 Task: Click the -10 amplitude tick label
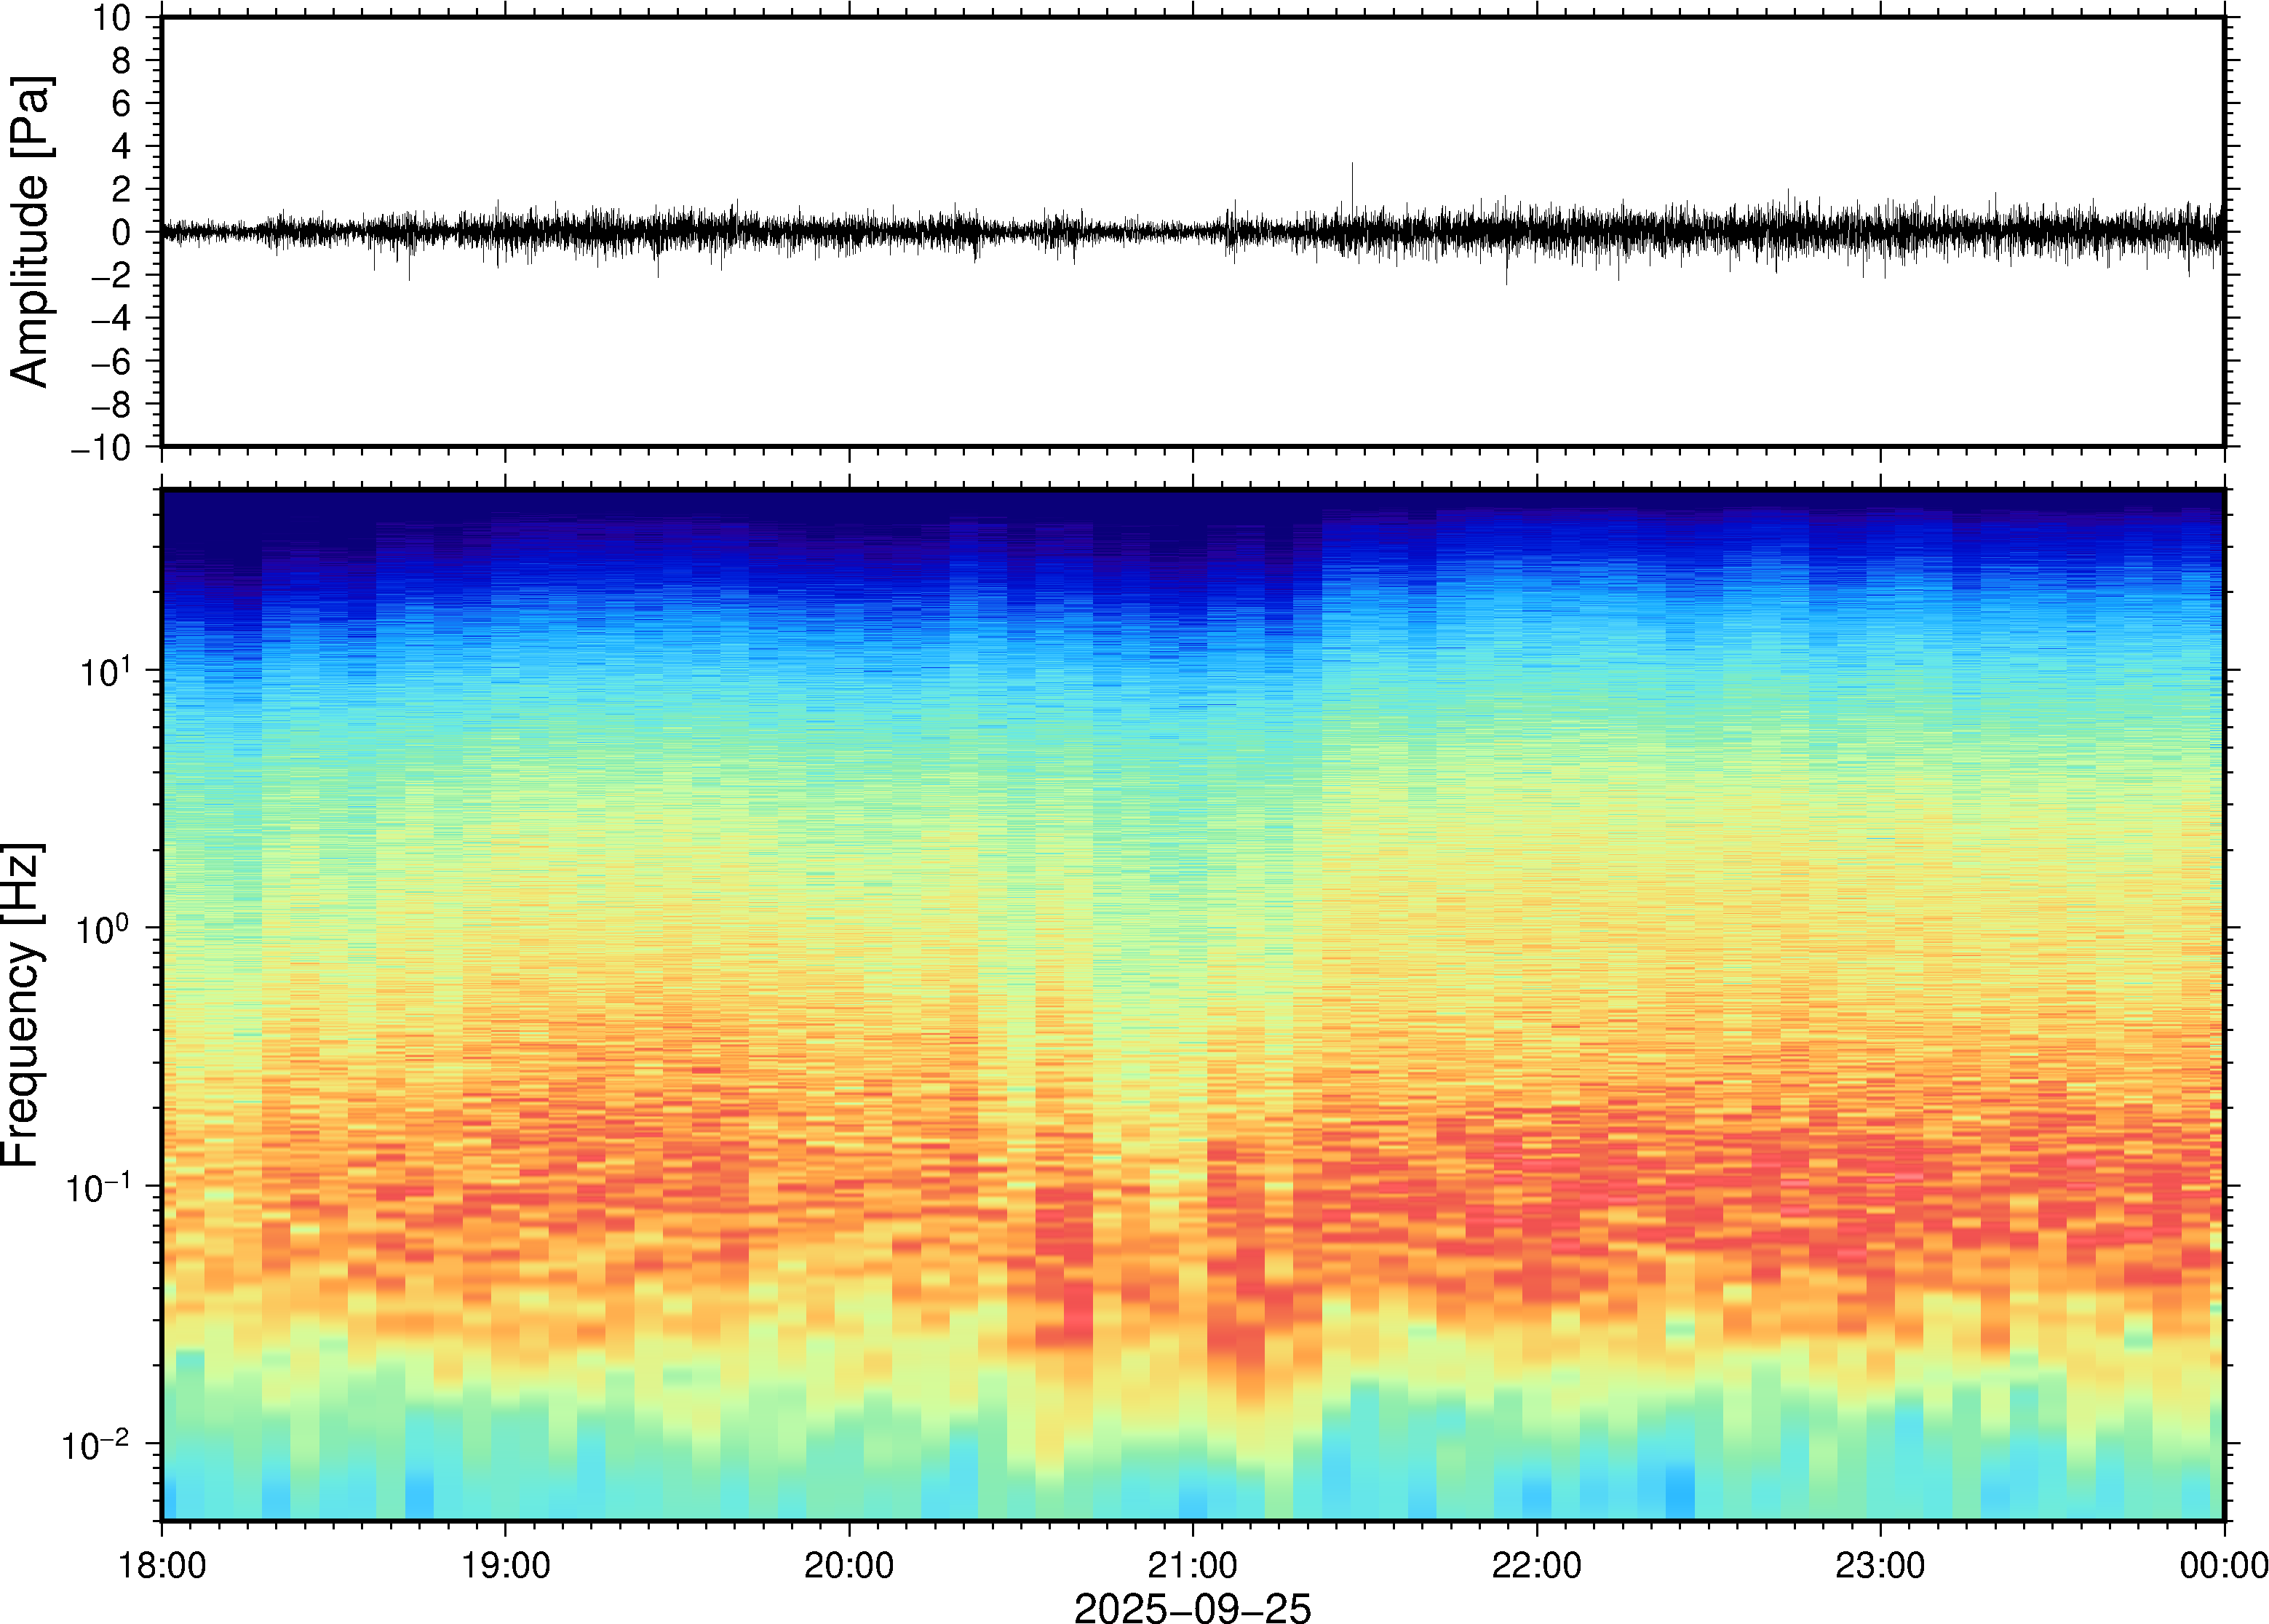[x=101, y=448]
